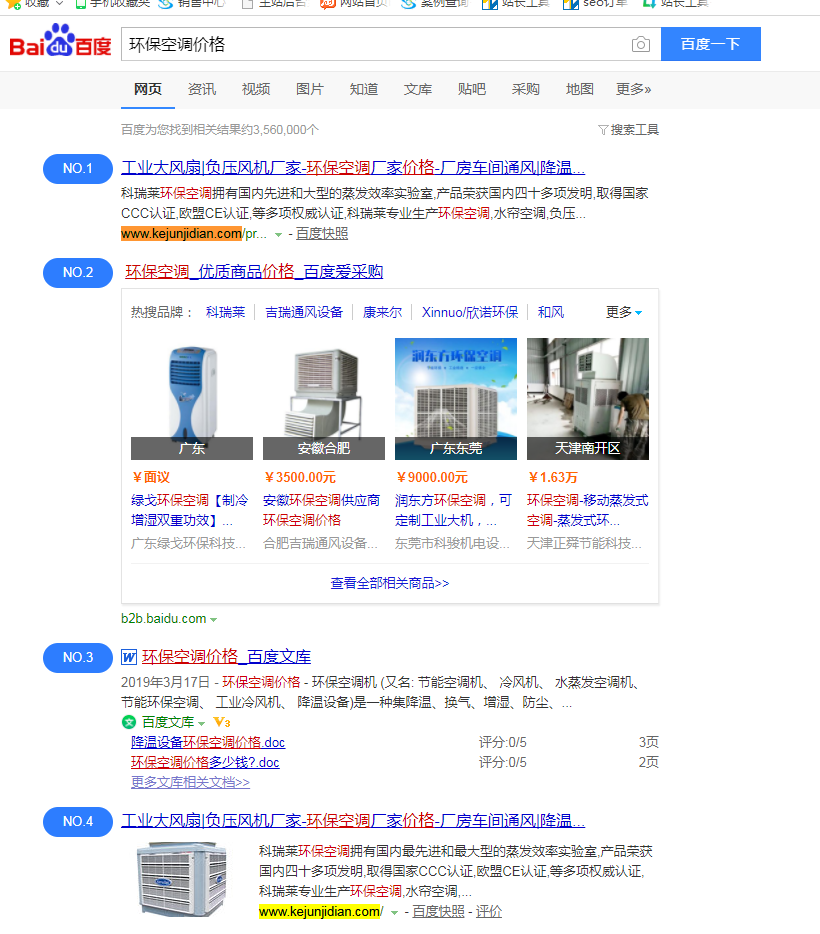
Task: Expand dropdown arrow next to b2b.baidu.com
Action: [x=213, y=619]
